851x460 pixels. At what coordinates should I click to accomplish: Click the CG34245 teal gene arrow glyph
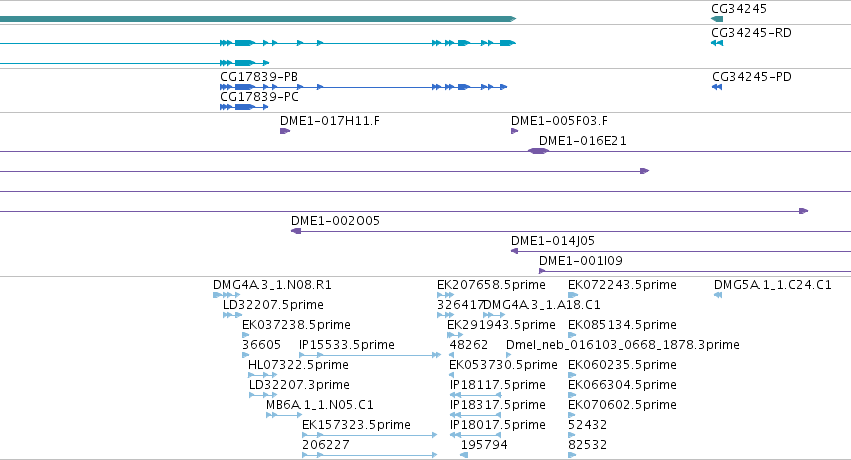717,19
